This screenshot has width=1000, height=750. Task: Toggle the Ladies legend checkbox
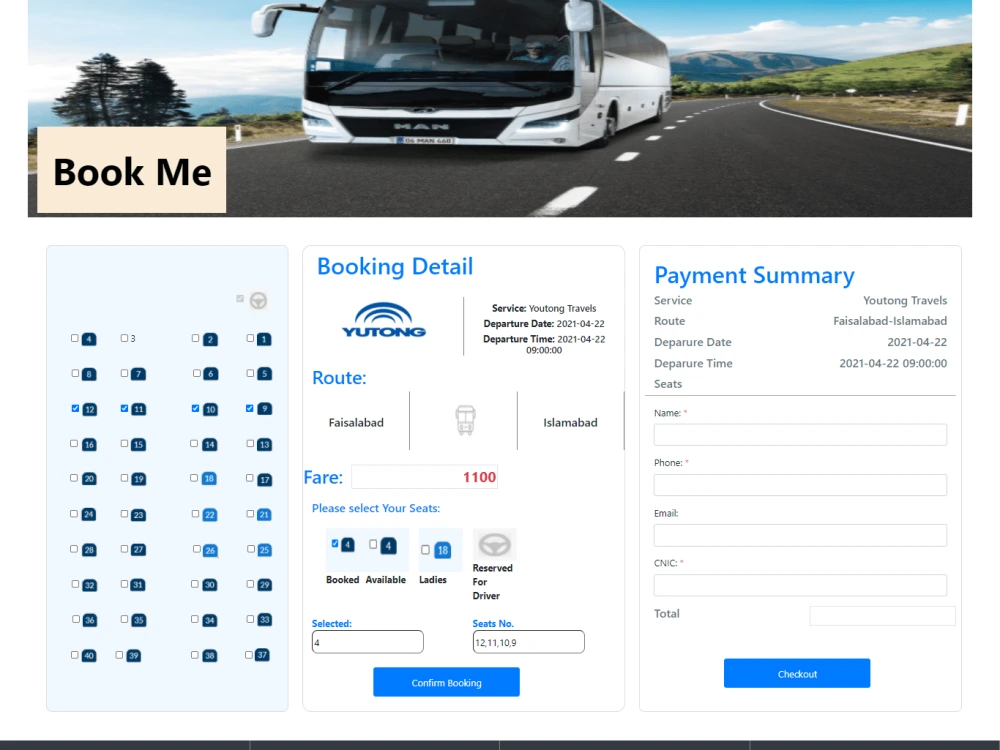coord(425,549)
